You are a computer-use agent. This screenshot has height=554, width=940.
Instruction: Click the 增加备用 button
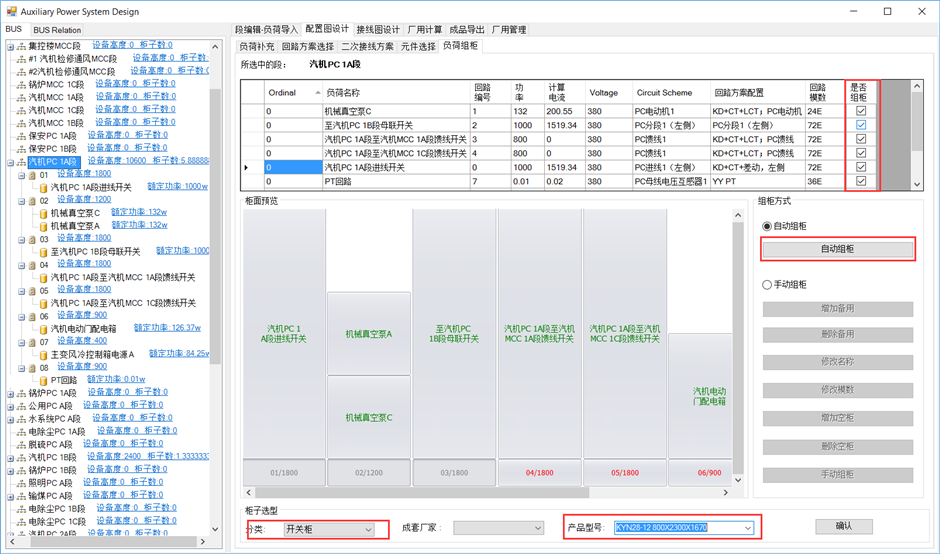tap(837, 309)
